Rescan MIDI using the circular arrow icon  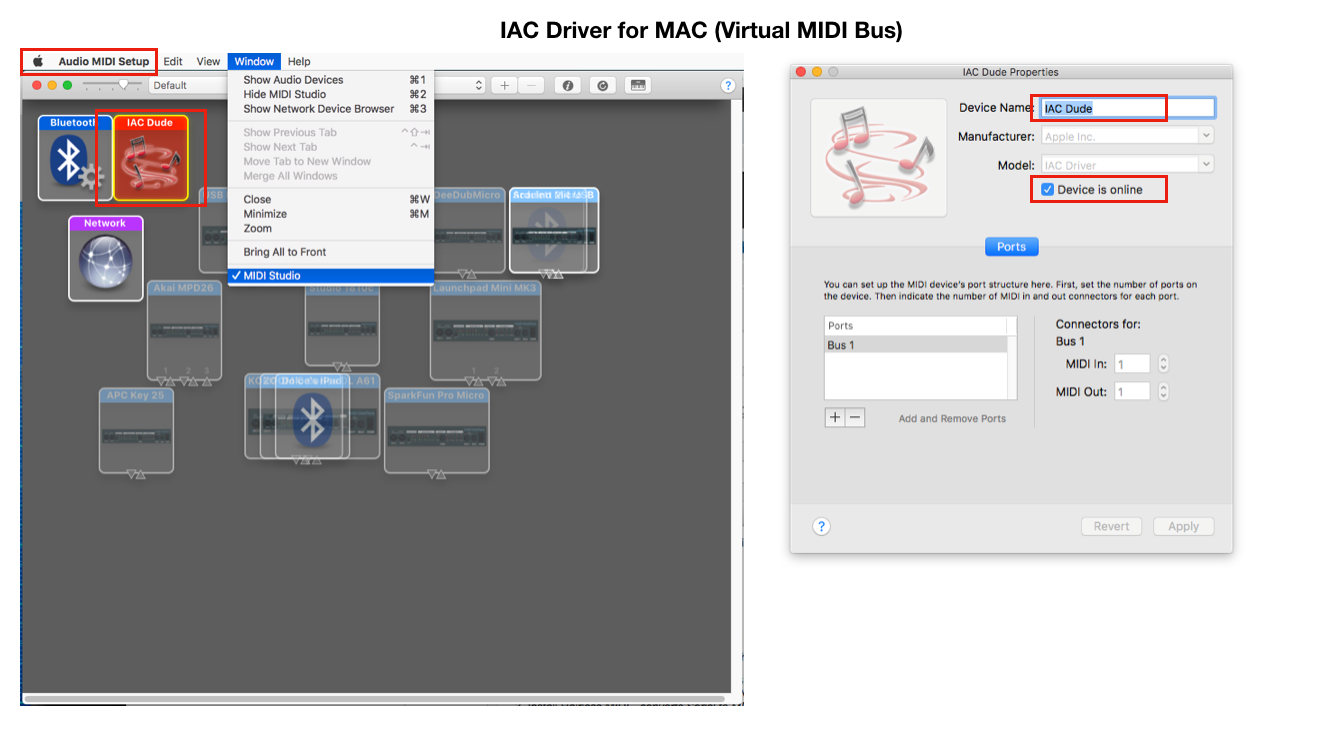(x=602, y=85)
